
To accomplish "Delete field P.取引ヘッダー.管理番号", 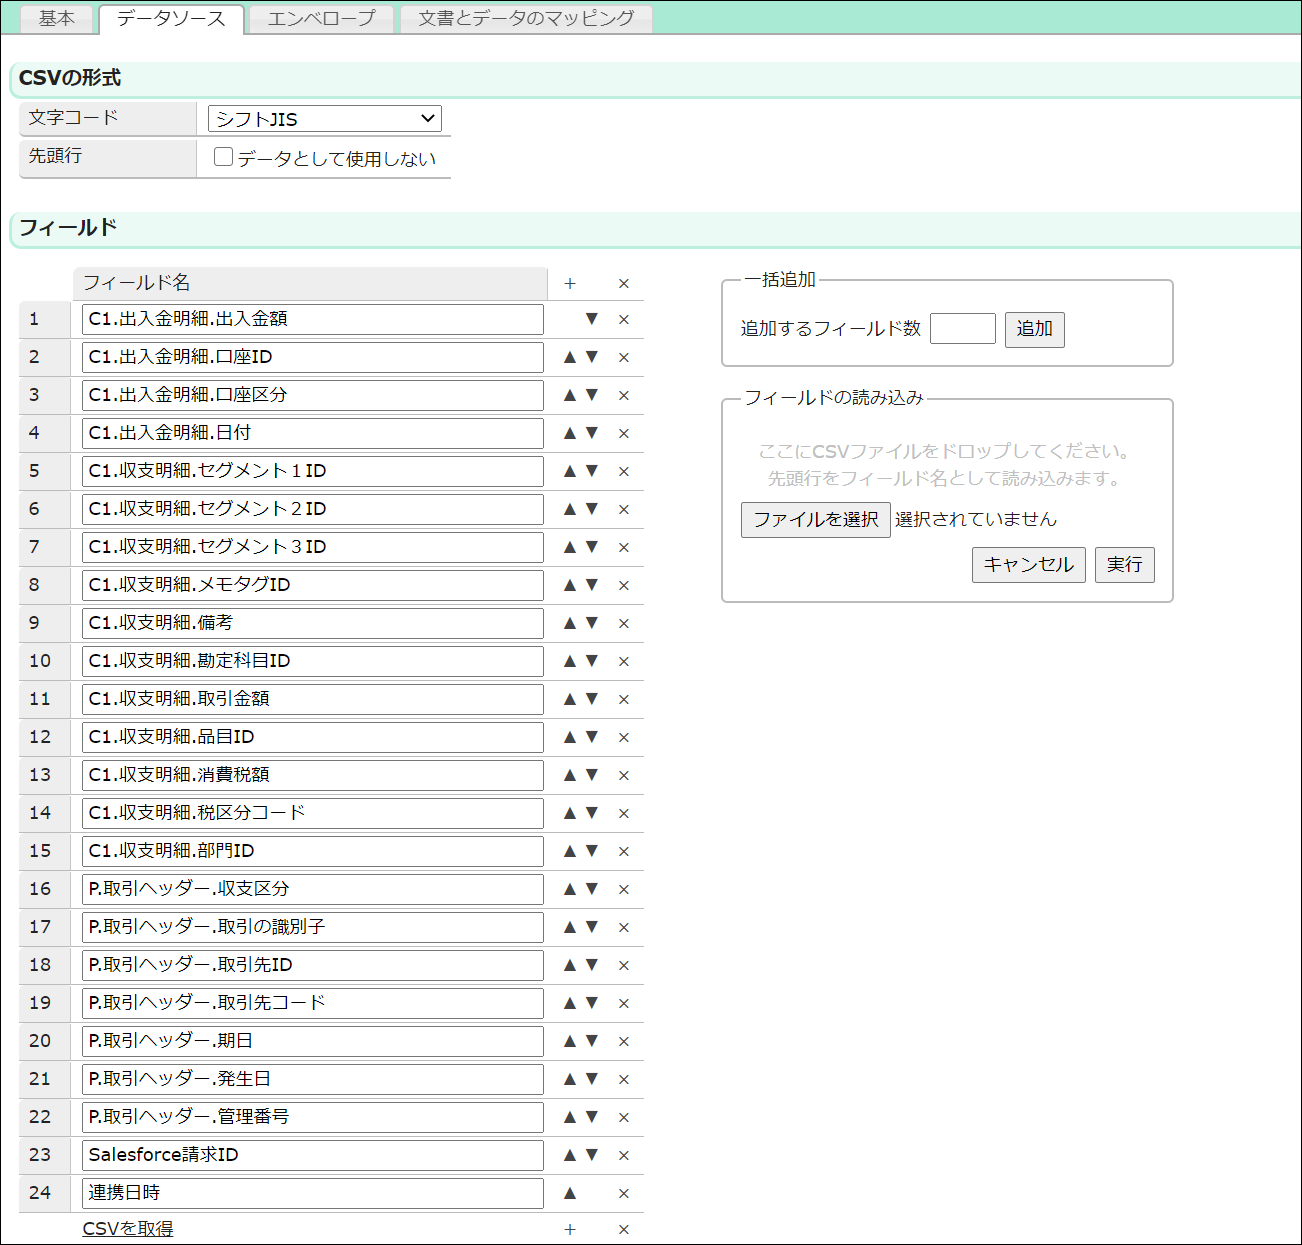I will click(623, 1117).
